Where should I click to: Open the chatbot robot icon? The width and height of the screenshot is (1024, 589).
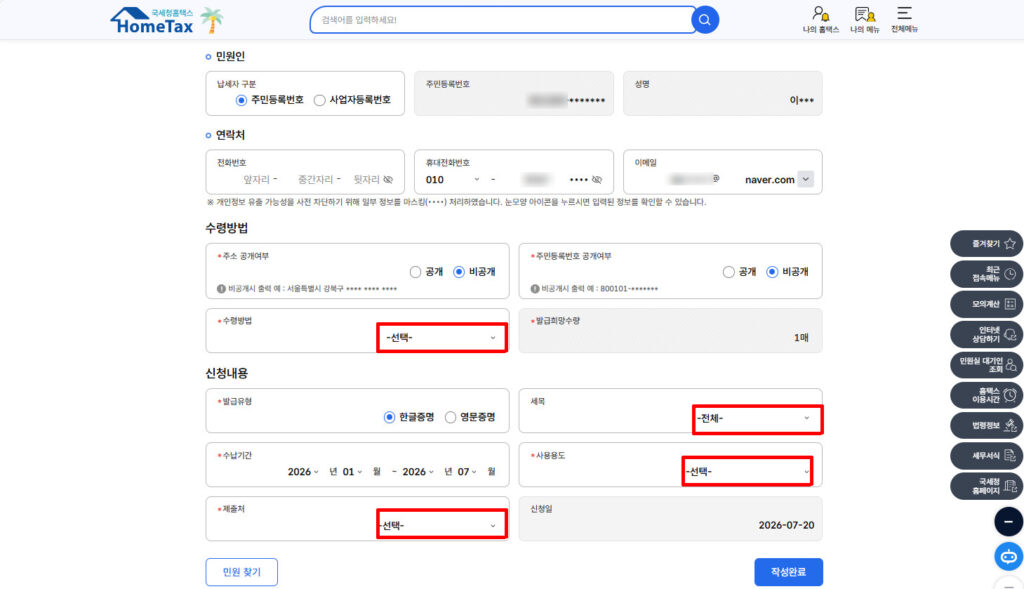pyautogui.click(x=1008, y=556)
